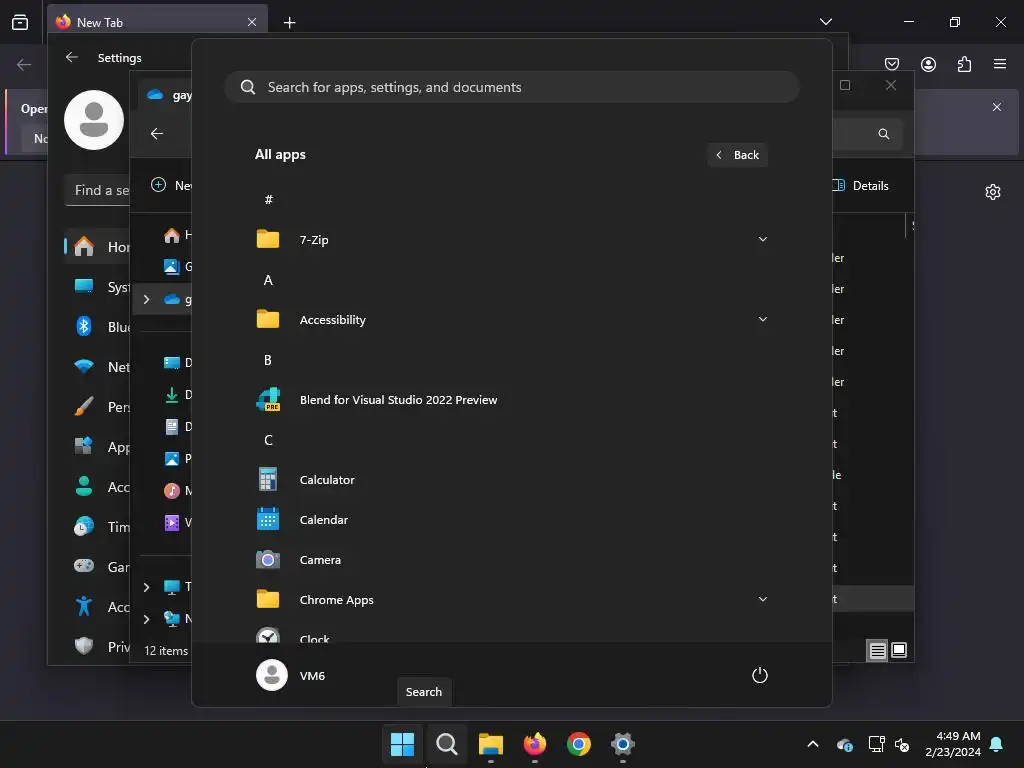Open a new Firefox tab
1024x768 pixels.
tap(289, 23)
